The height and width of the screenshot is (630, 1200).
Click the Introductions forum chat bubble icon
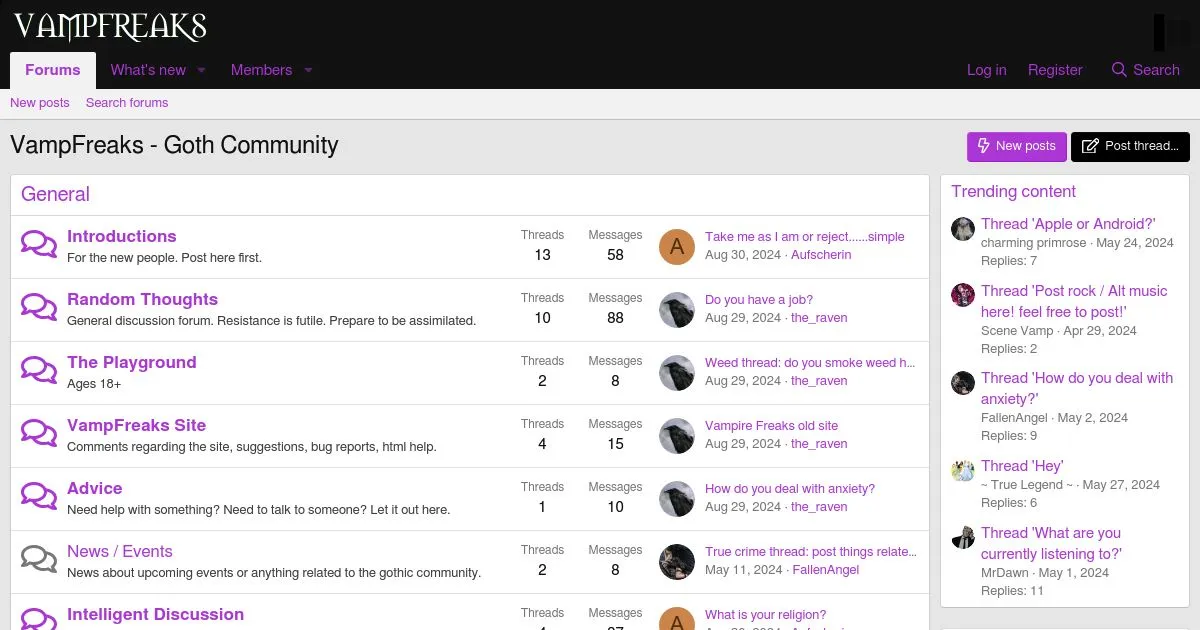[x=39, y=245]
